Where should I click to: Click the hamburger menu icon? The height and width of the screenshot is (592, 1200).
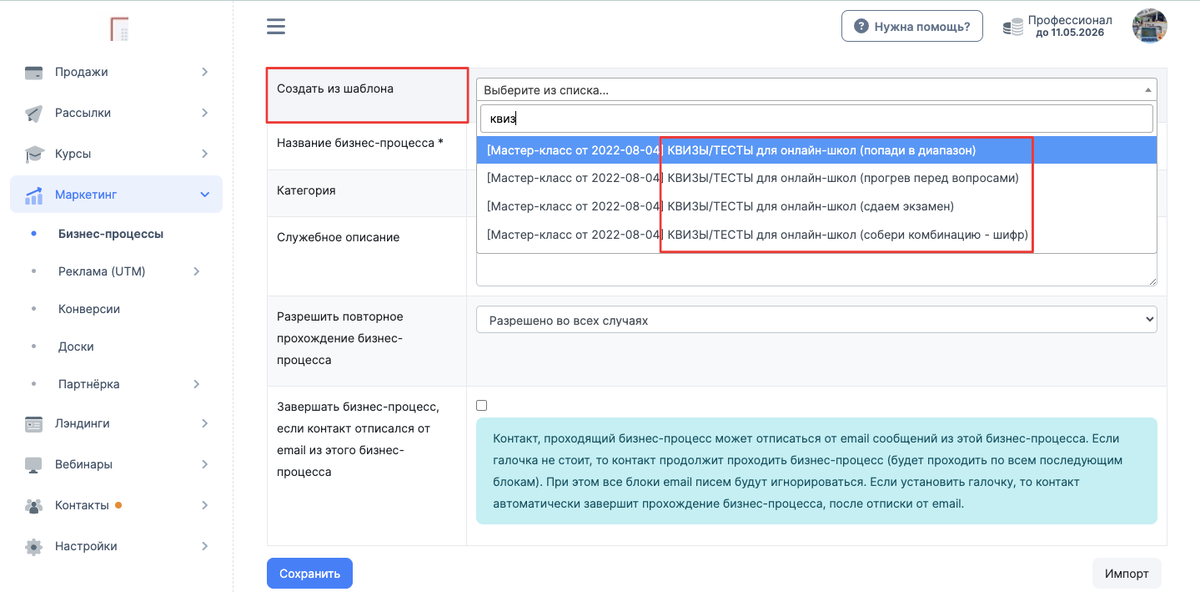(x=276, y=26)
